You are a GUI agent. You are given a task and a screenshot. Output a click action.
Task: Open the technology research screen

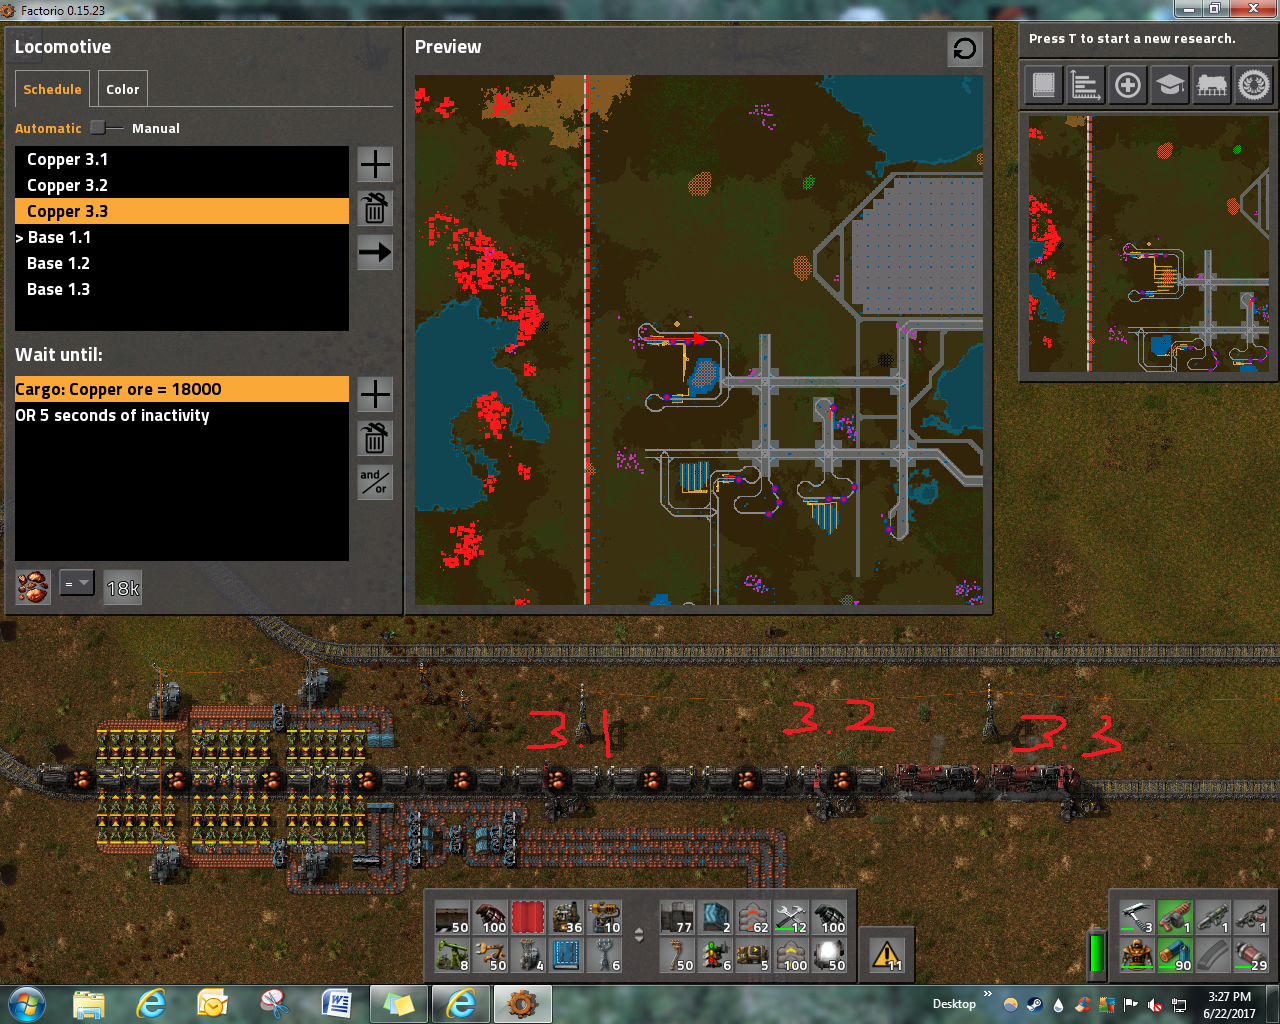(1170, 85)
